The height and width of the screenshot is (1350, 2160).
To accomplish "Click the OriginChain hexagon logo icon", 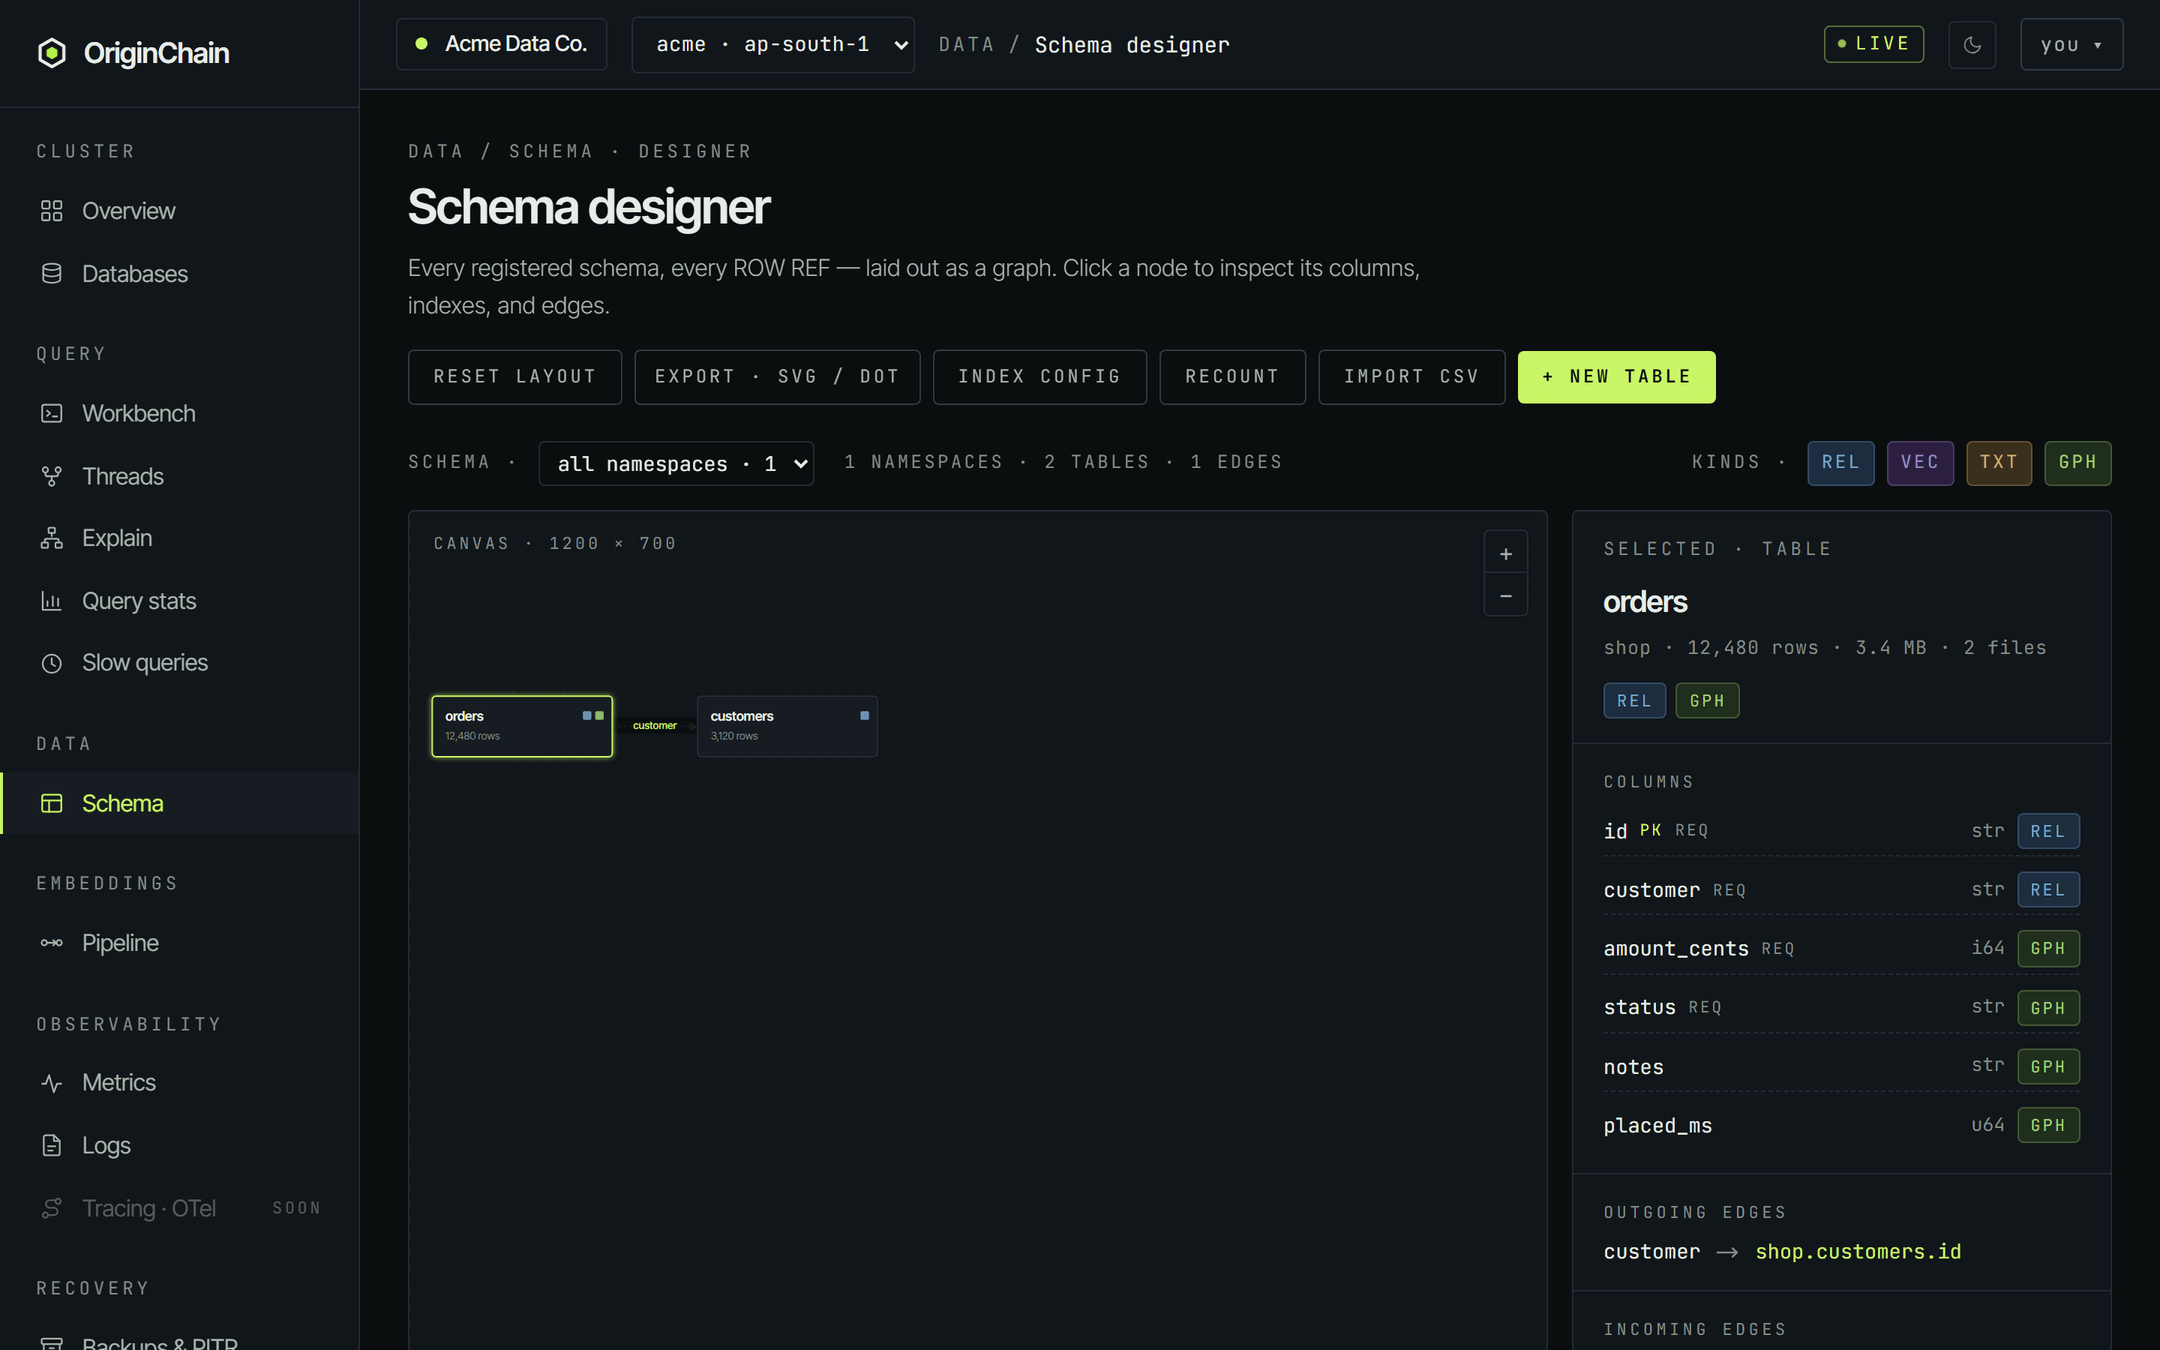I will 52,53.
